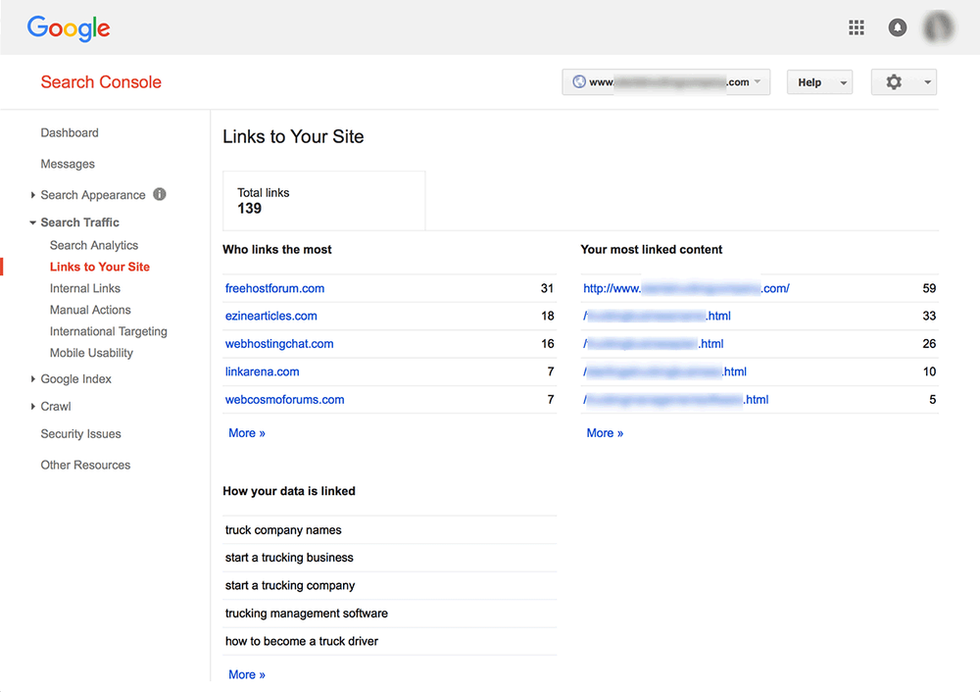Viewport: 980px width, 692px height.
Task: Expand the Crawl section
Action: pos(32,406)
